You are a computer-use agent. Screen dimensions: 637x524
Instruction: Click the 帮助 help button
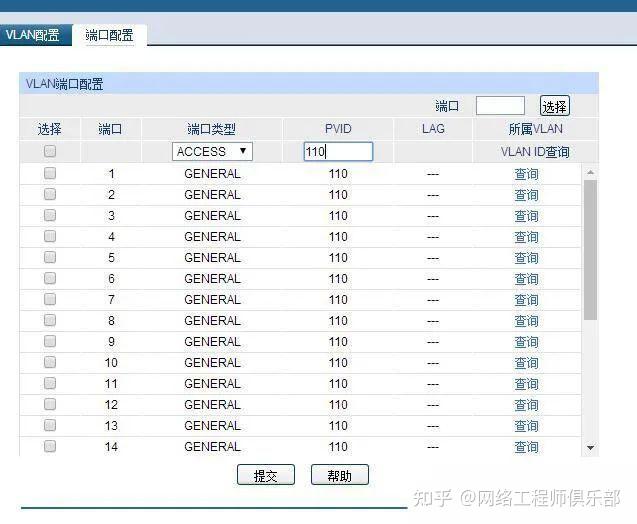(340, 476)
